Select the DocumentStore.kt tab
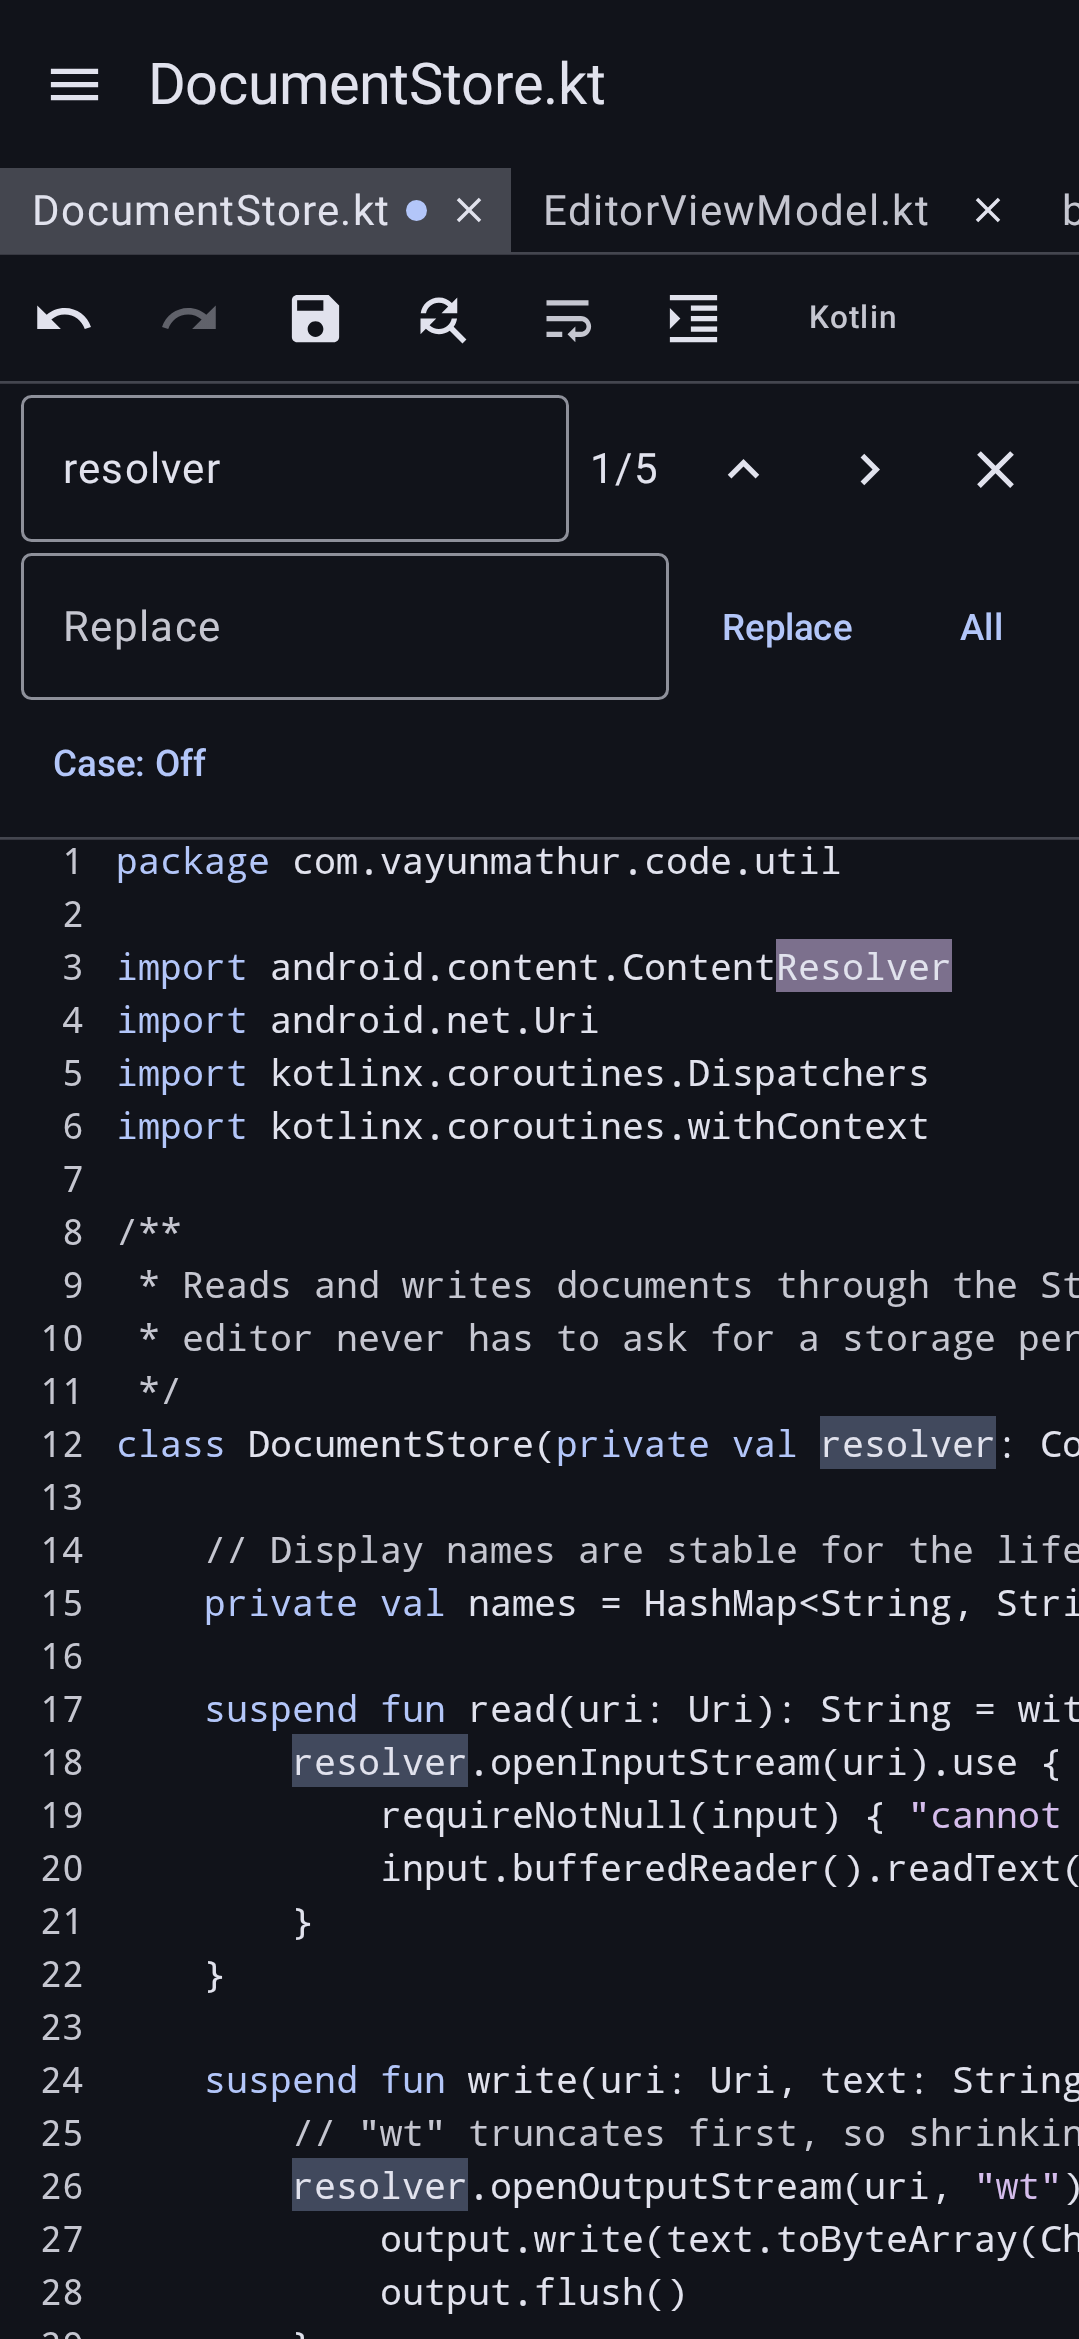This screenshot has width=1079, height=2339. point(210,211)
